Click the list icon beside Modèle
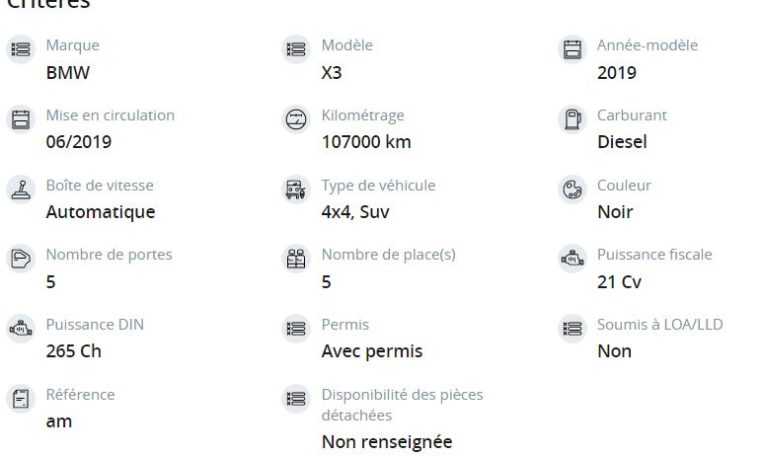762x456 pixels. point(296,49)
